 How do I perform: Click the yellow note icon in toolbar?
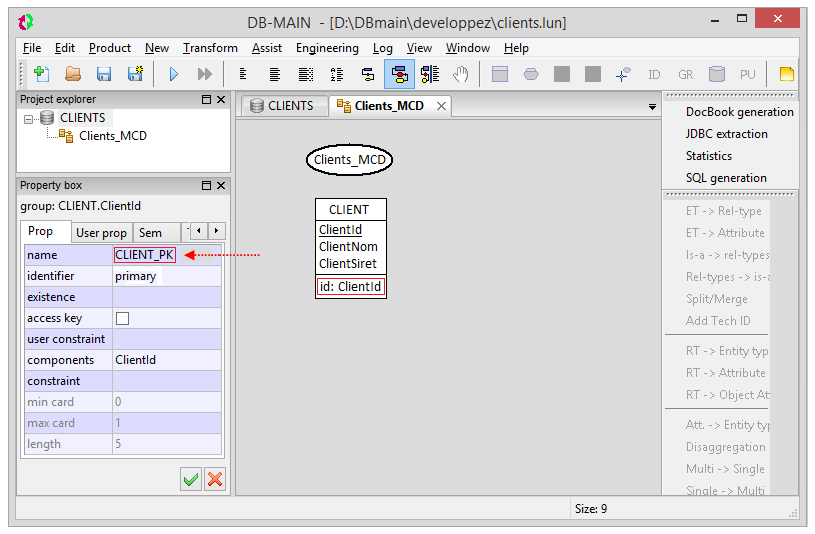click(786, 74)
